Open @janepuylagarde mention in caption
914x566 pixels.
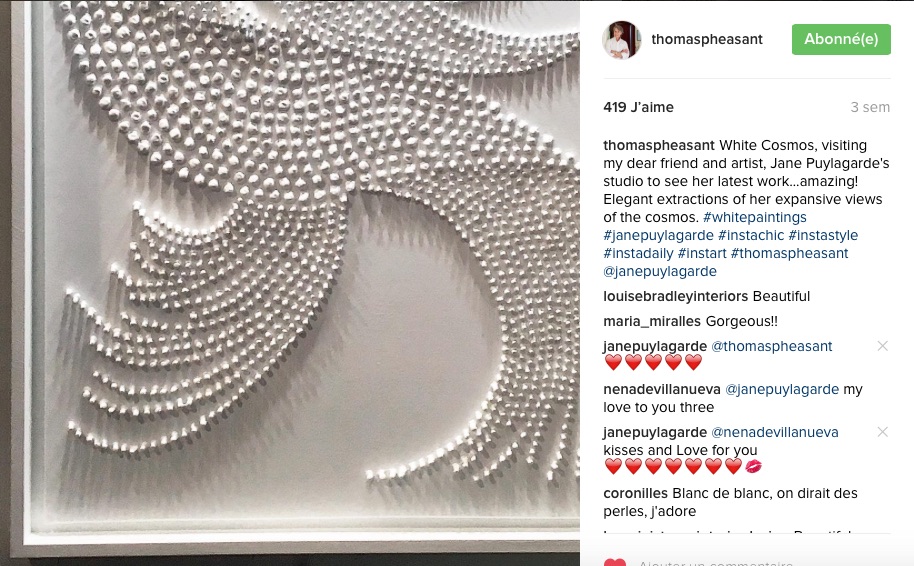tap(660, 272)
